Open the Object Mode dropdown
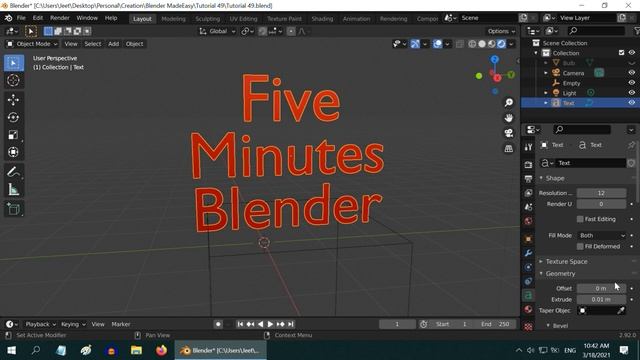 pos(32,44)
